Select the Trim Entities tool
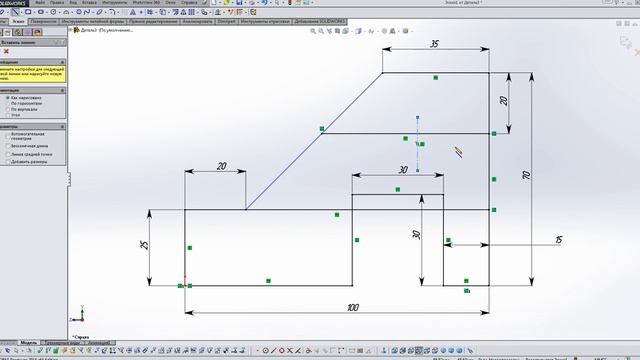The height and width of the screenshot is (360, 640). click(150, 12)
